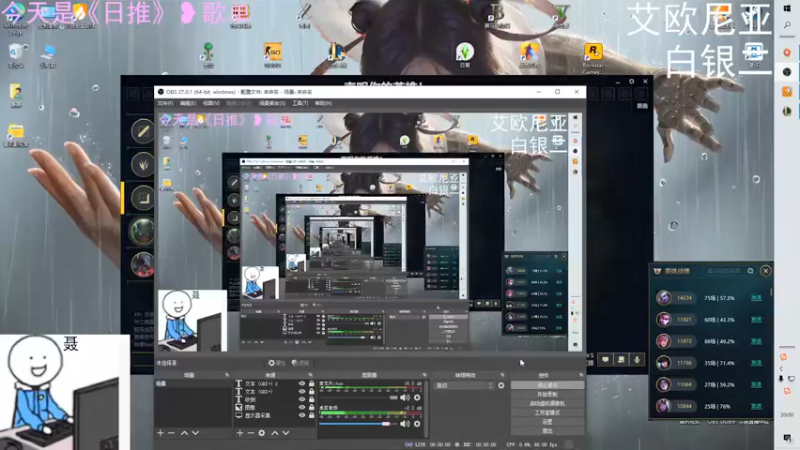Open the 文件(F) menu in OBS
This screenshot has height=450, width=800.
point(165,104)
